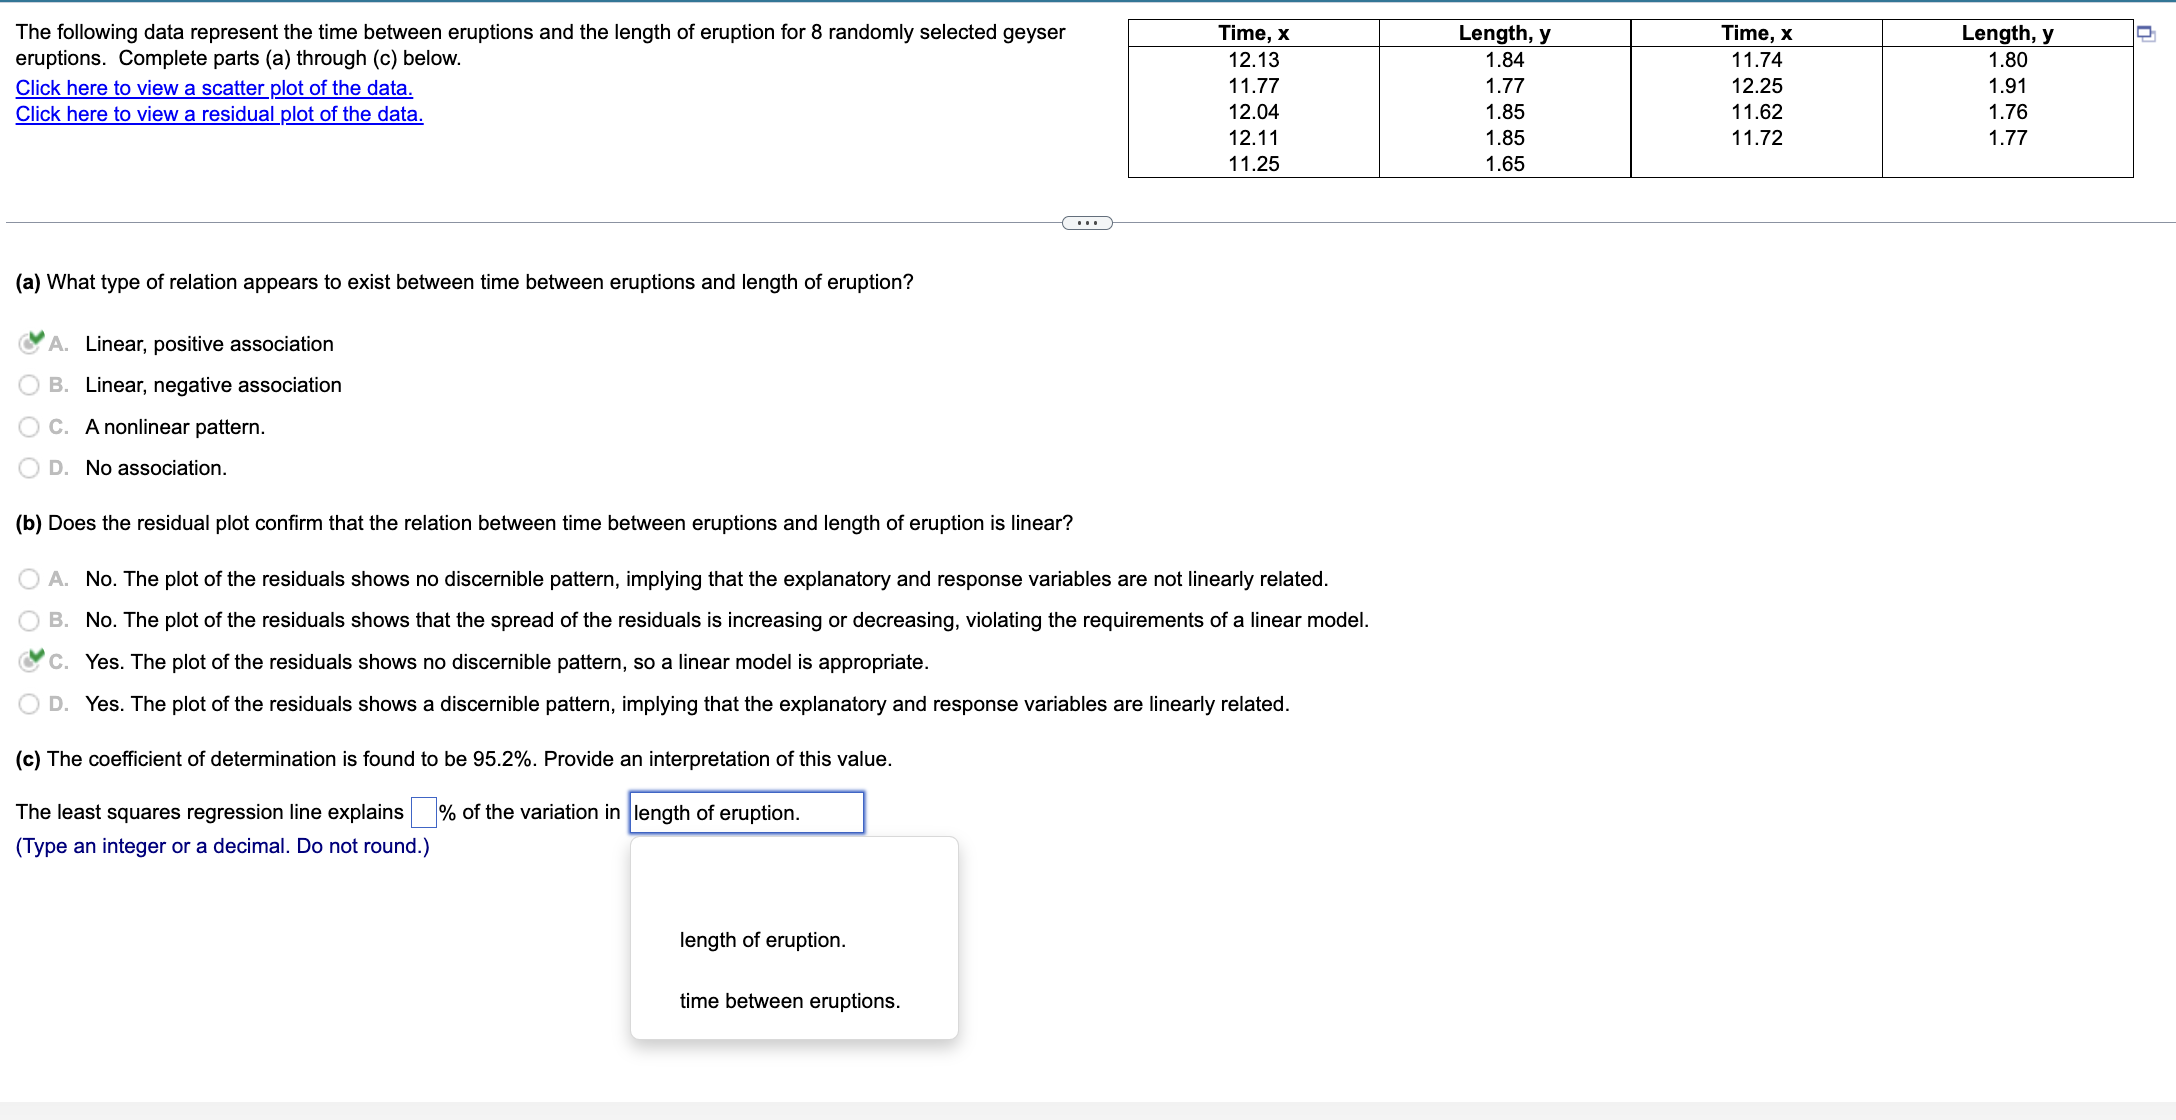Select part b option C, linear model appropriate

click(x=29, y=661)
